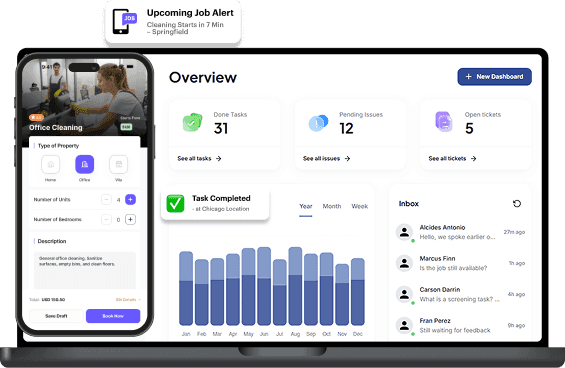This screenshot has width=565, height=368.
Task: Switch chart to Week tab
Action: pyautogui.click(x=360, y=206)
